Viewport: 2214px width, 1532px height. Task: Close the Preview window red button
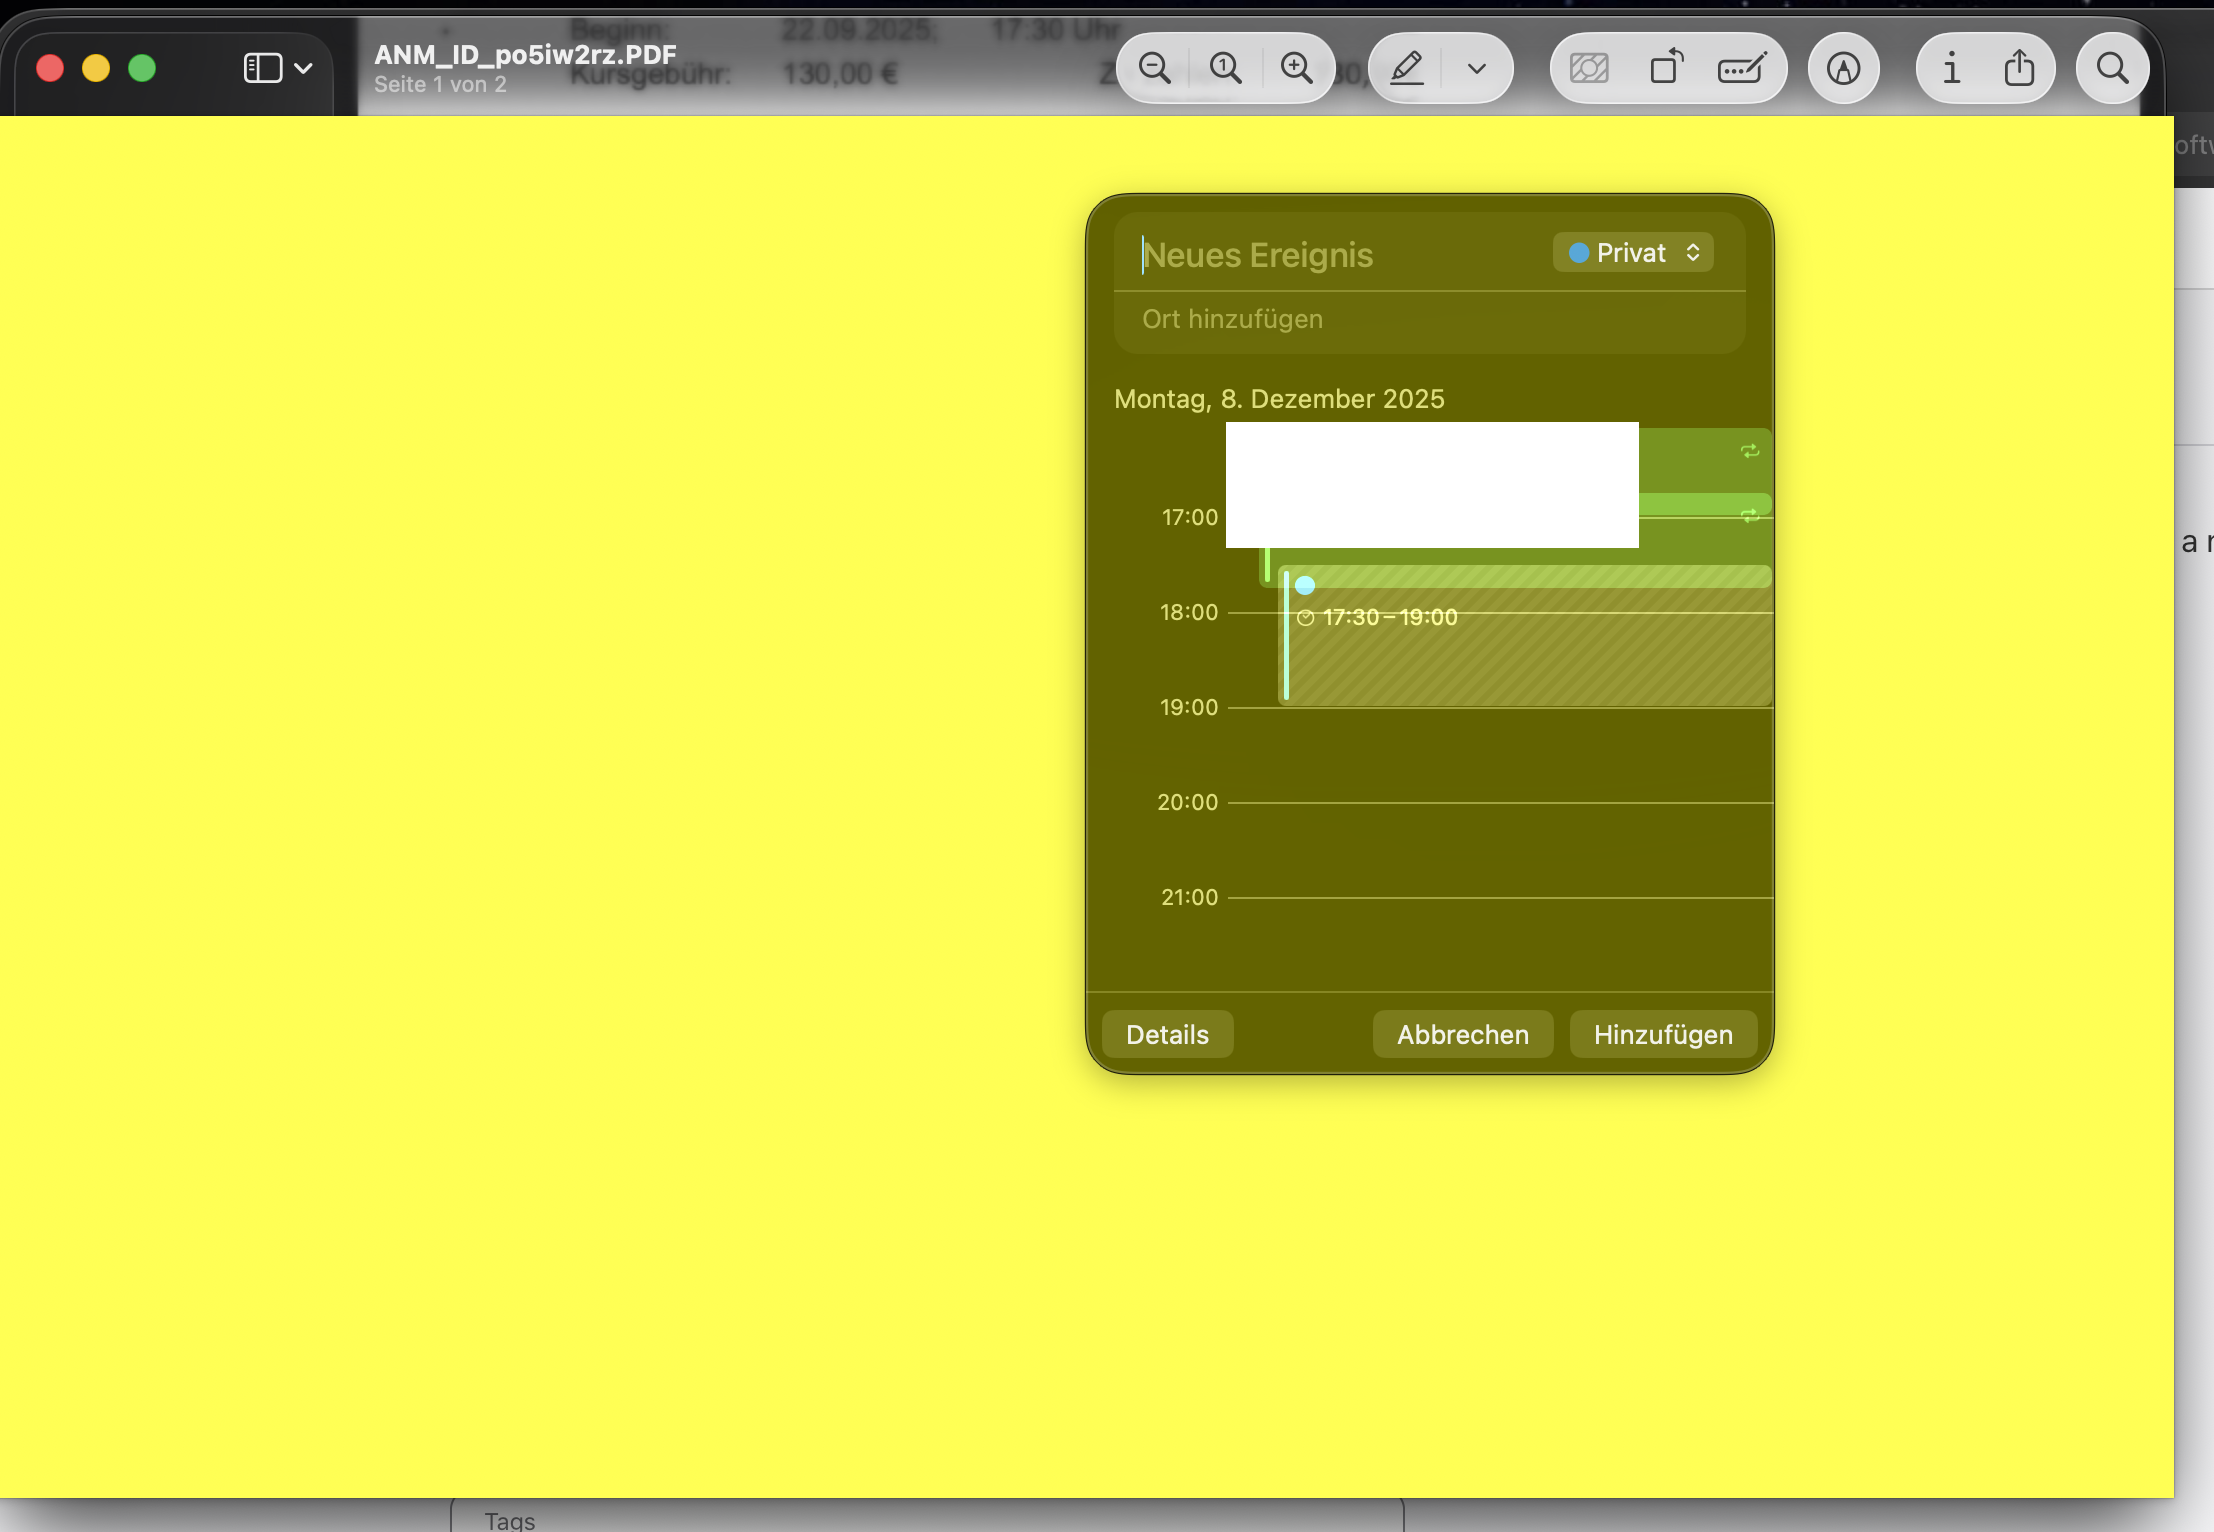[50, 68]
